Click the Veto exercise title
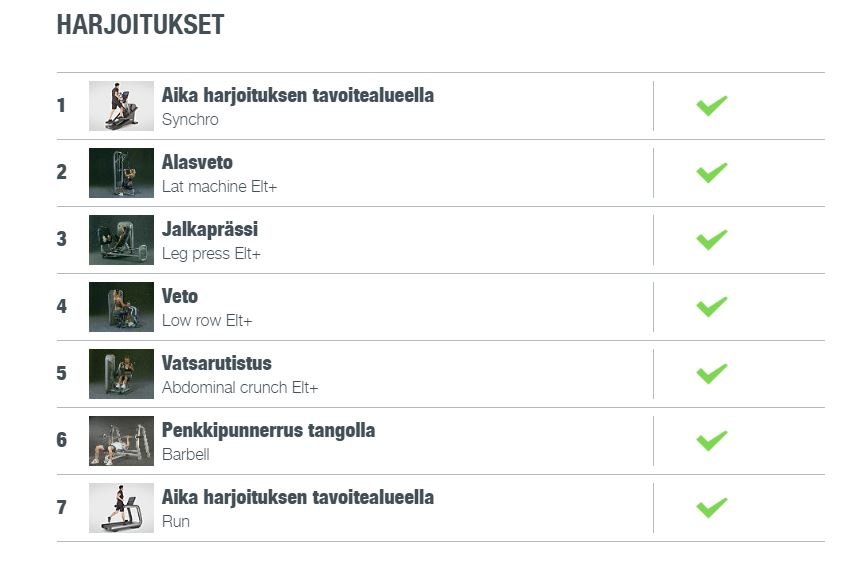This screenshot has width=862, height=566. pos(180,296)
